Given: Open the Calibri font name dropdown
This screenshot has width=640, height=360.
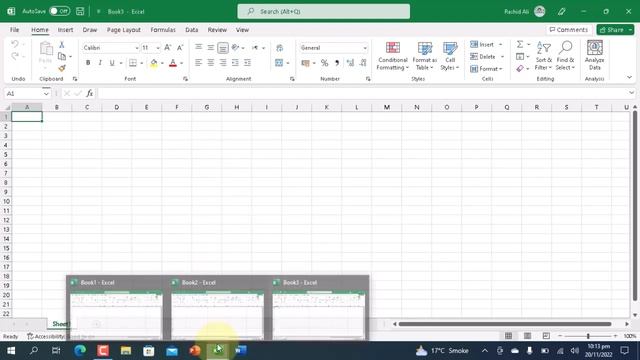Looking at the screenshot, I should coord(137,48).
